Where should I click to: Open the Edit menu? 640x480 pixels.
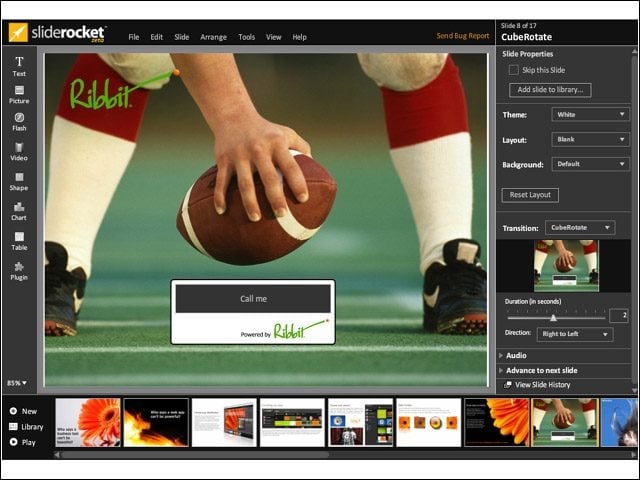(156, 37)
